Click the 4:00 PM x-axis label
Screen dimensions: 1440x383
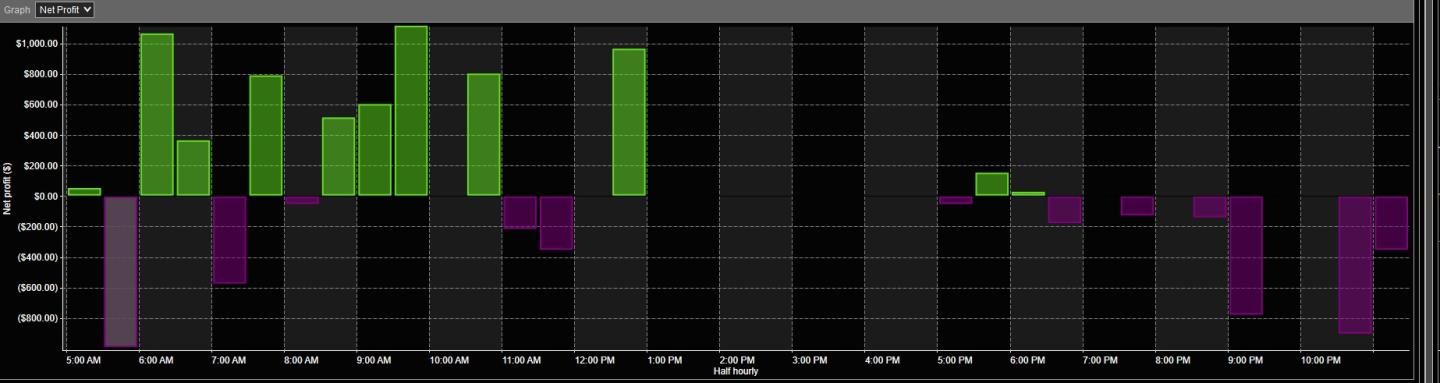coord(883,359)
